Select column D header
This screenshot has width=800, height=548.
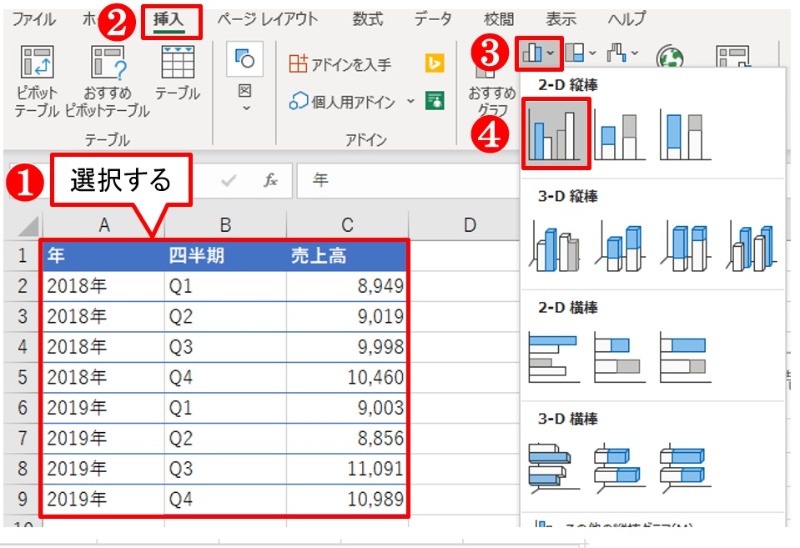[x=469, y=225]
